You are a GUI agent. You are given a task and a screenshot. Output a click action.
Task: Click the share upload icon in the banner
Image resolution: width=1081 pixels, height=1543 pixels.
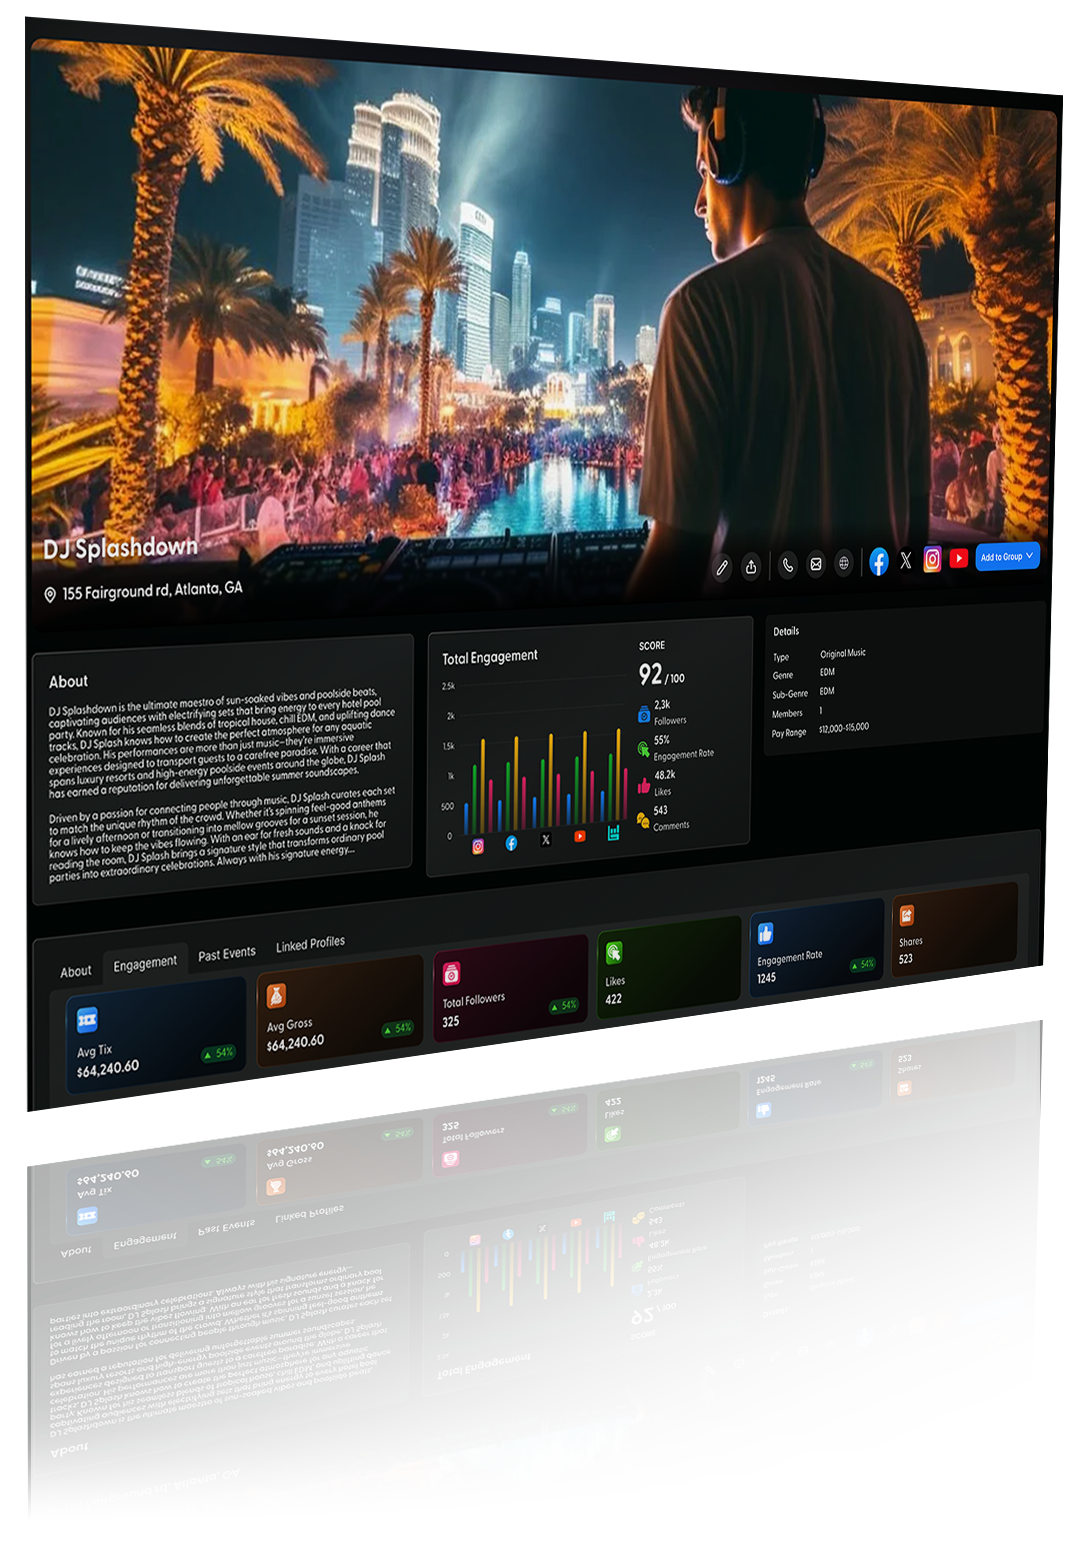click(x=751, y=567)
